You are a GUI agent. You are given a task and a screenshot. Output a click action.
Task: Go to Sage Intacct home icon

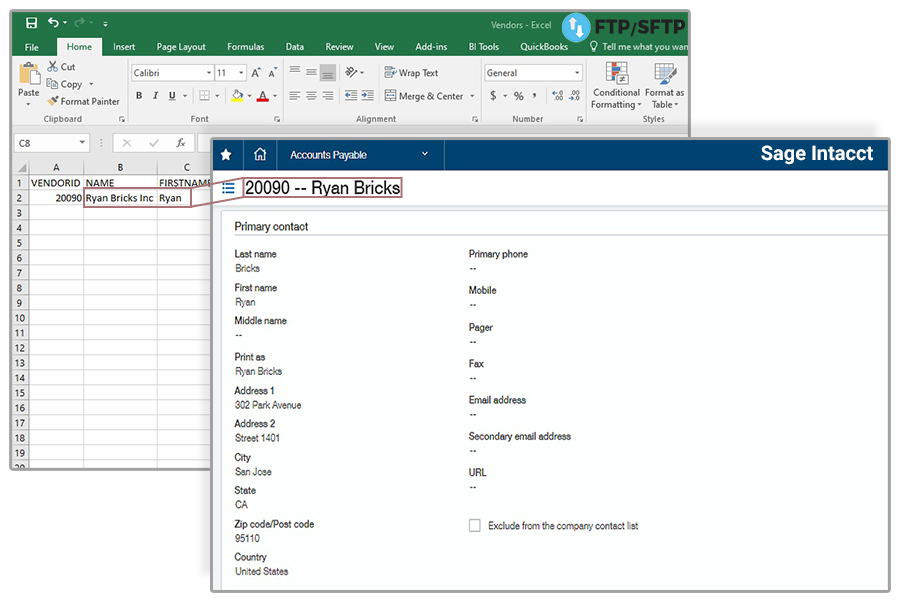(x=260, y=155)
